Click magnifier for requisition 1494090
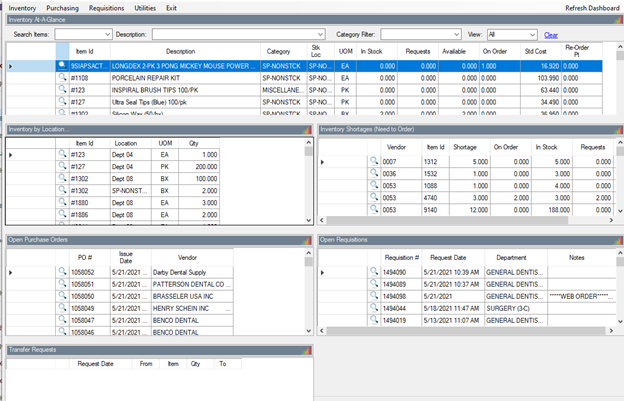 [374, 272]
